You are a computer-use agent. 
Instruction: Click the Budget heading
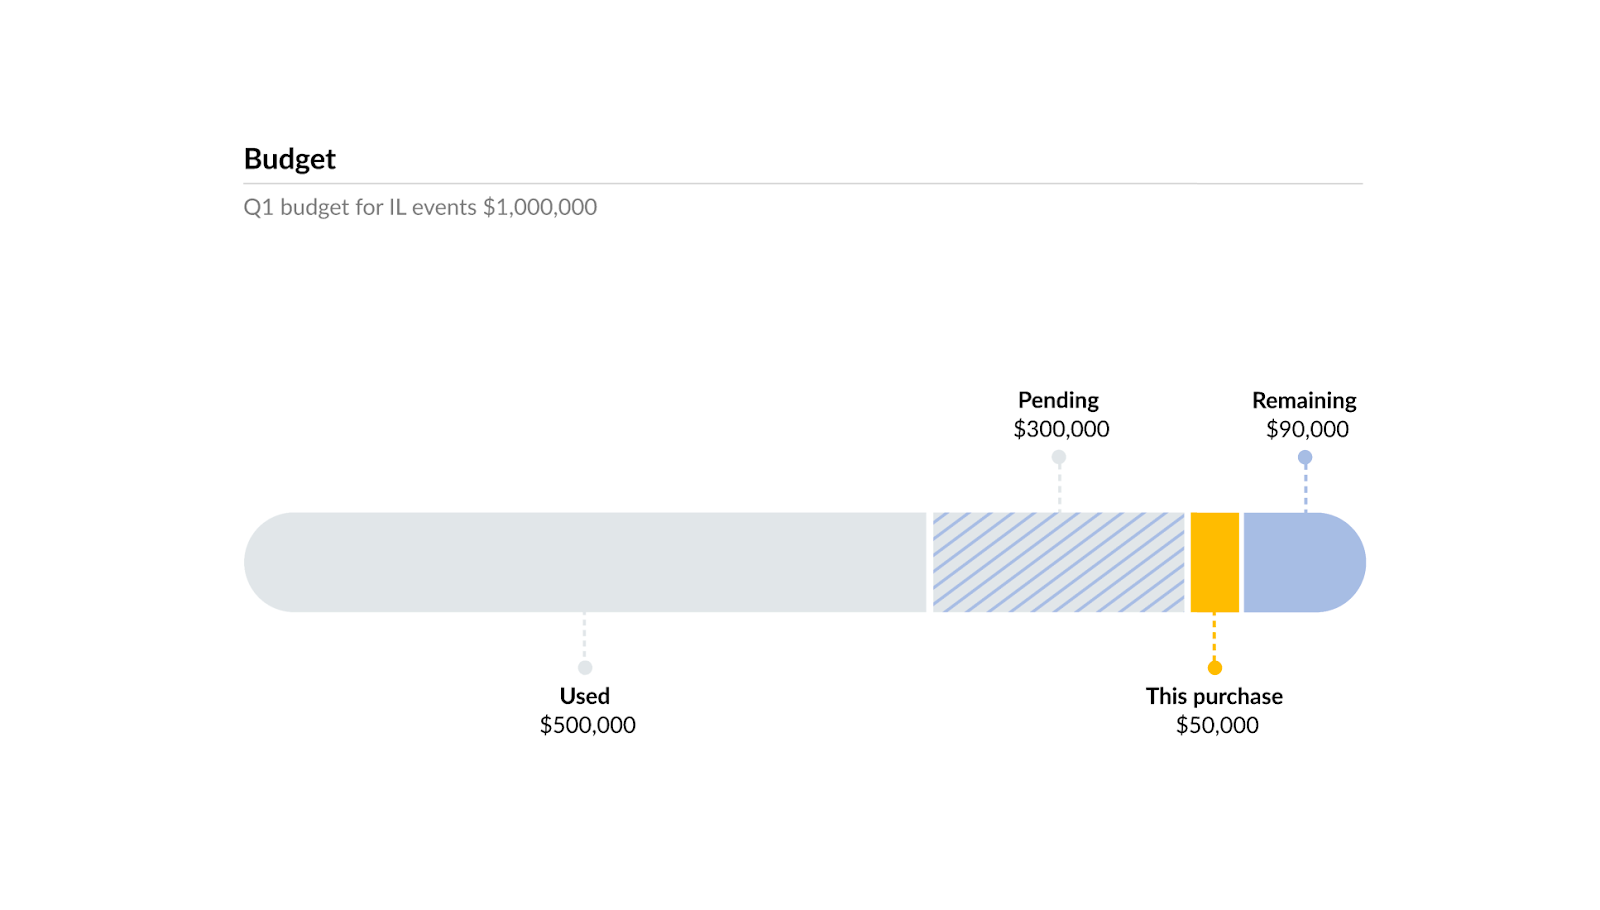(x=290, y=159)
